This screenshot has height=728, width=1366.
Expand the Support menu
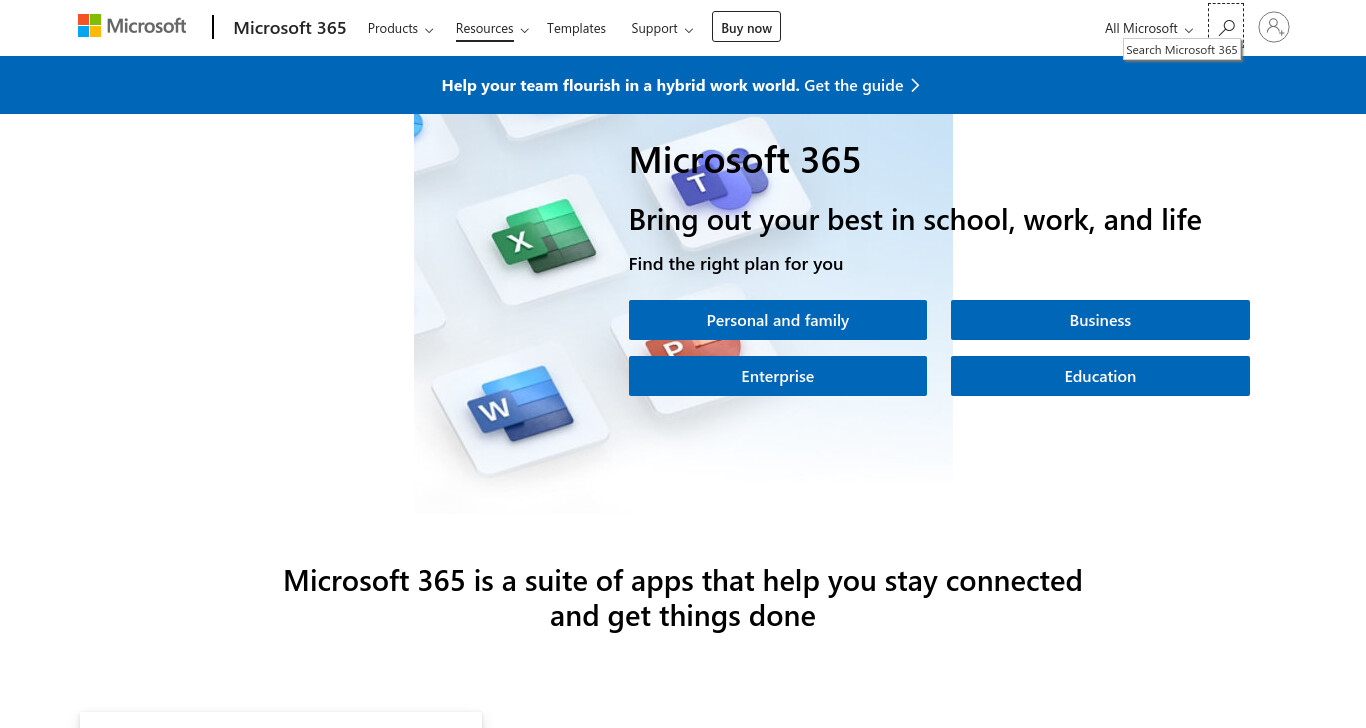coord(662,28)
